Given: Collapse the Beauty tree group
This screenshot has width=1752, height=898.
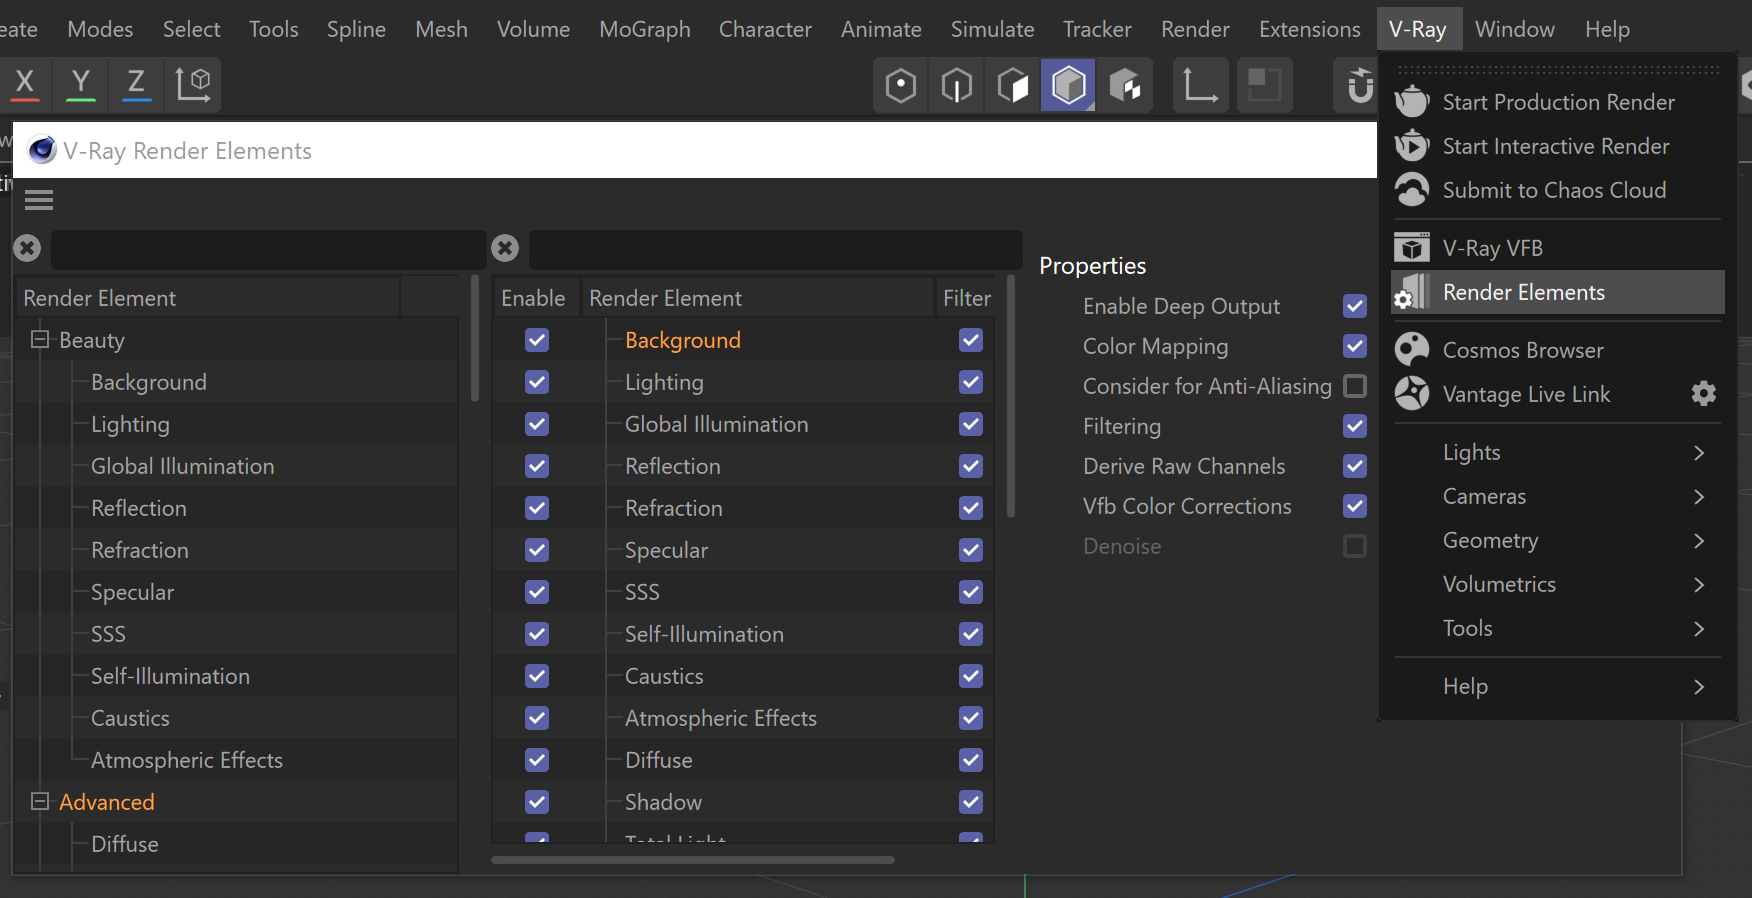Looking at the screenshot, I should pyautogui.click(x=40, y=340).
